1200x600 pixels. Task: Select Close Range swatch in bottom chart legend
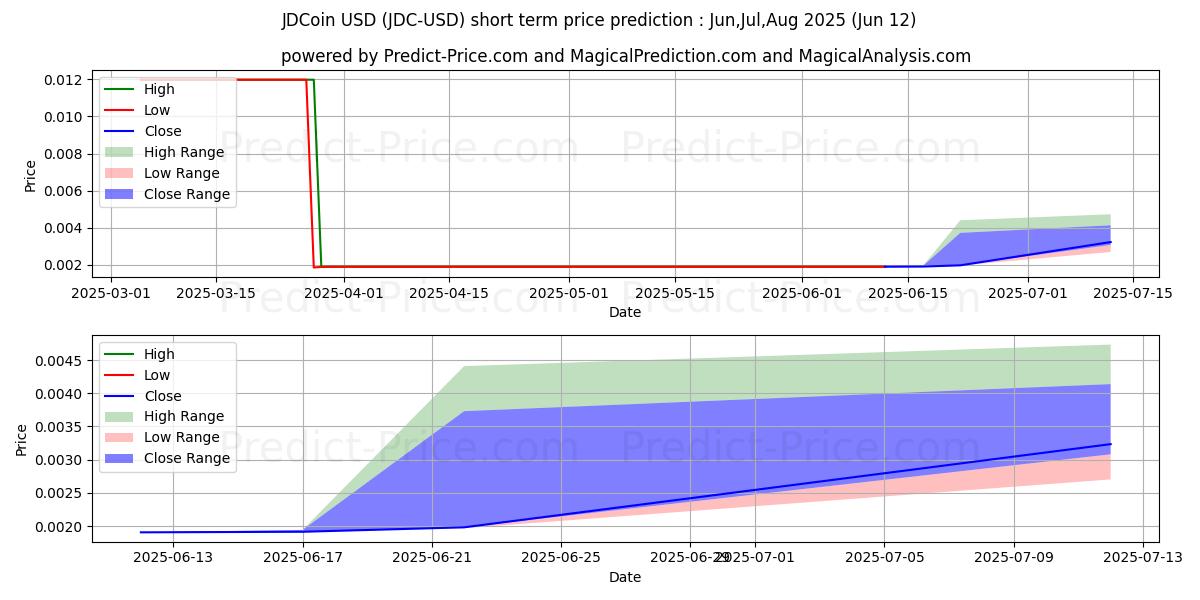(119, 459)
